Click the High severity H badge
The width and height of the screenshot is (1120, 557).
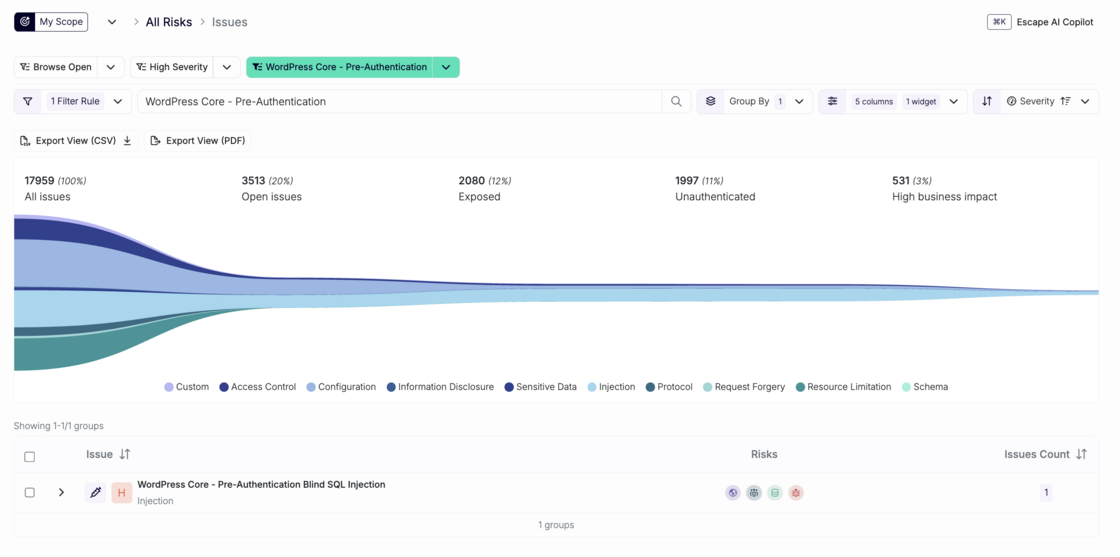point(121,492)
